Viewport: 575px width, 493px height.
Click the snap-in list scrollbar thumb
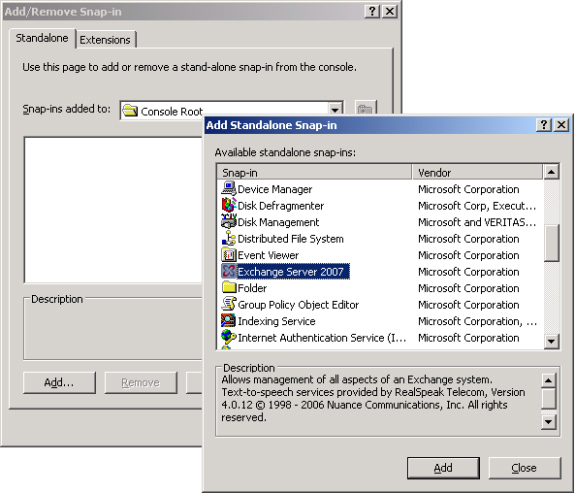(x=552, y=243)
